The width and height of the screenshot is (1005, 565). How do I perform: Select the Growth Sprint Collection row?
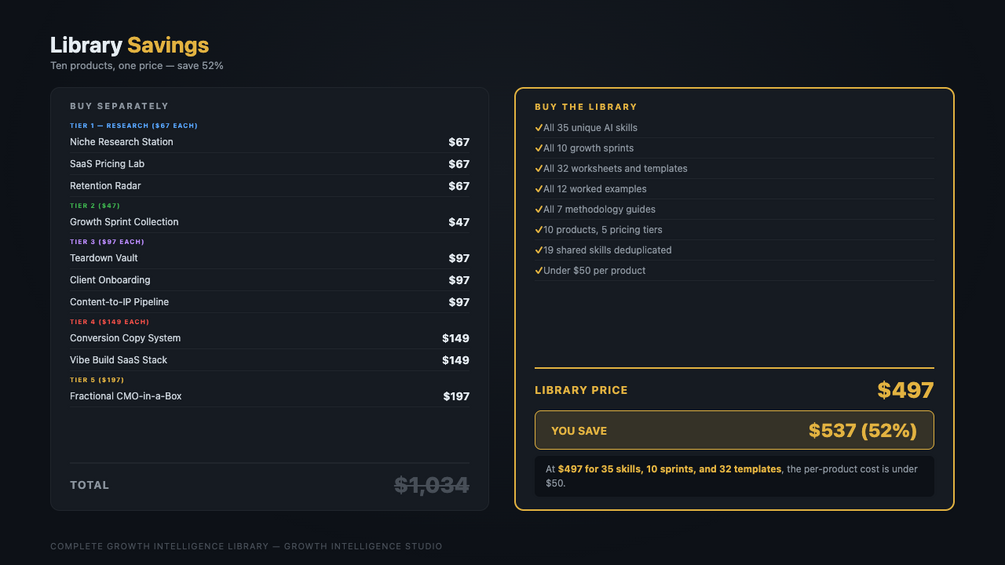coord(269,222)
